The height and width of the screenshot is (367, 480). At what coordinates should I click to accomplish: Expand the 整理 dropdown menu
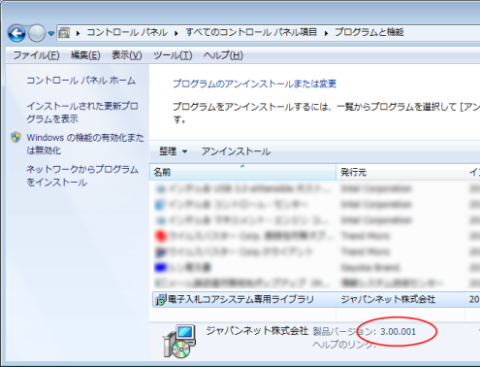[x=173, y=152]
